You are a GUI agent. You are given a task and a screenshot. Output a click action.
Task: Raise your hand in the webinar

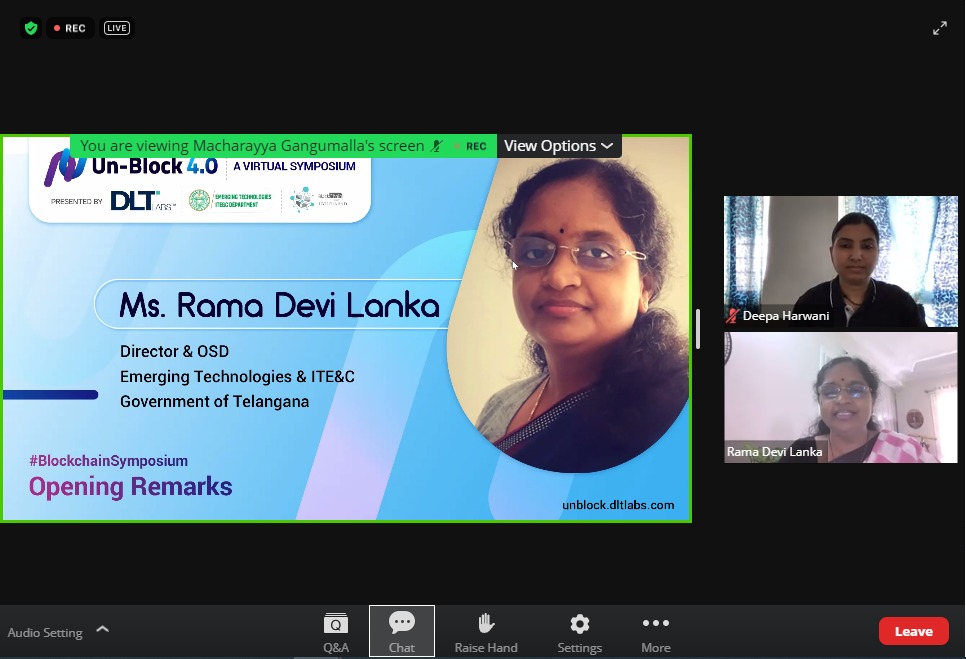tap(486, 632)
